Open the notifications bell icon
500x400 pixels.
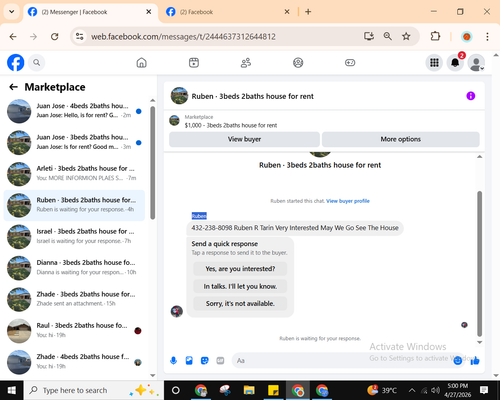(x=455, y=62)
